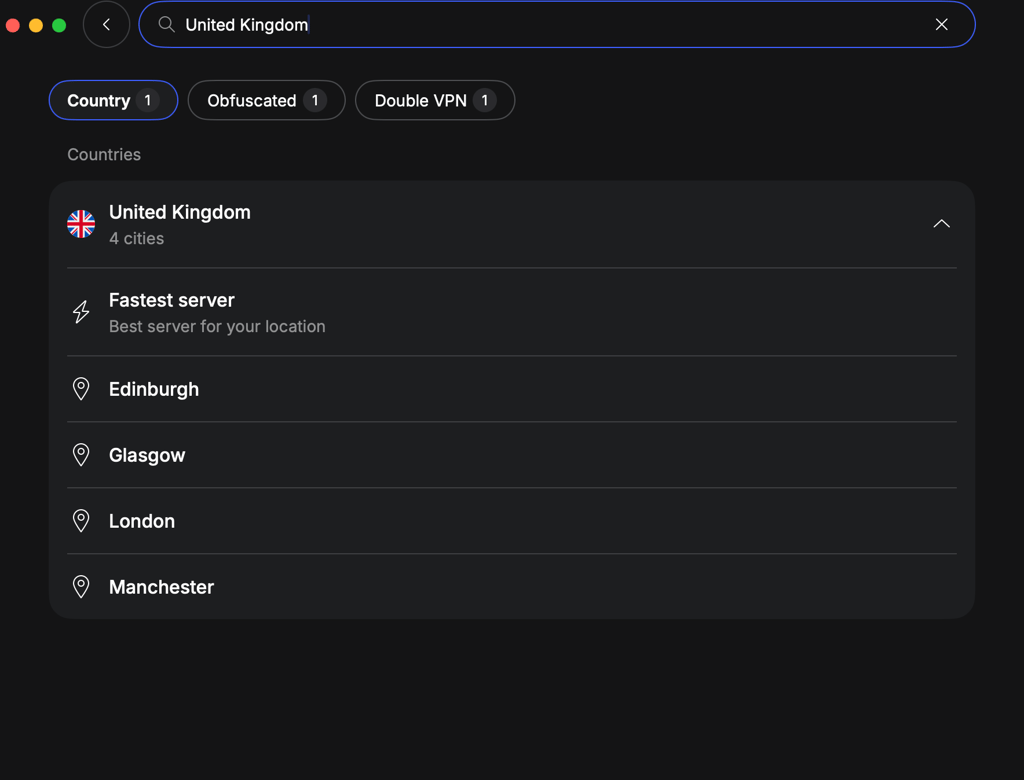Click the magnifier search icon
The width and height of the screenshot is (1024, 780).
click(x=167, y=25)
